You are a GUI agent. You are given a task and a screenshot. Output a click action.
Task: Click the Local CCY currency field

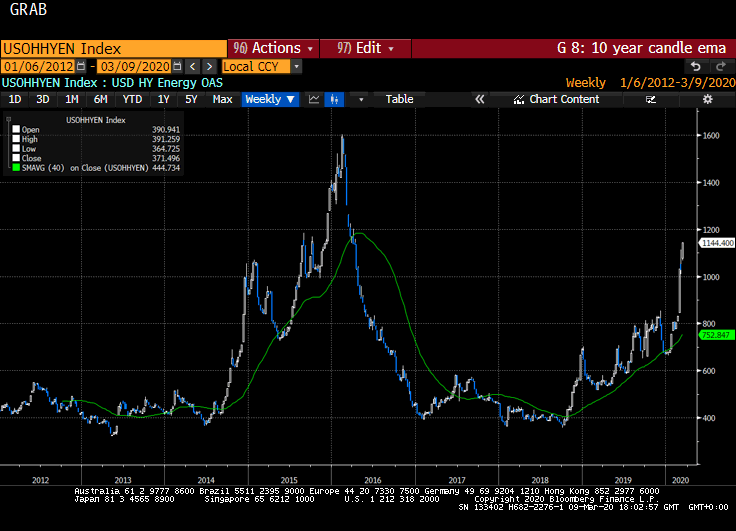tap(256, 67)
